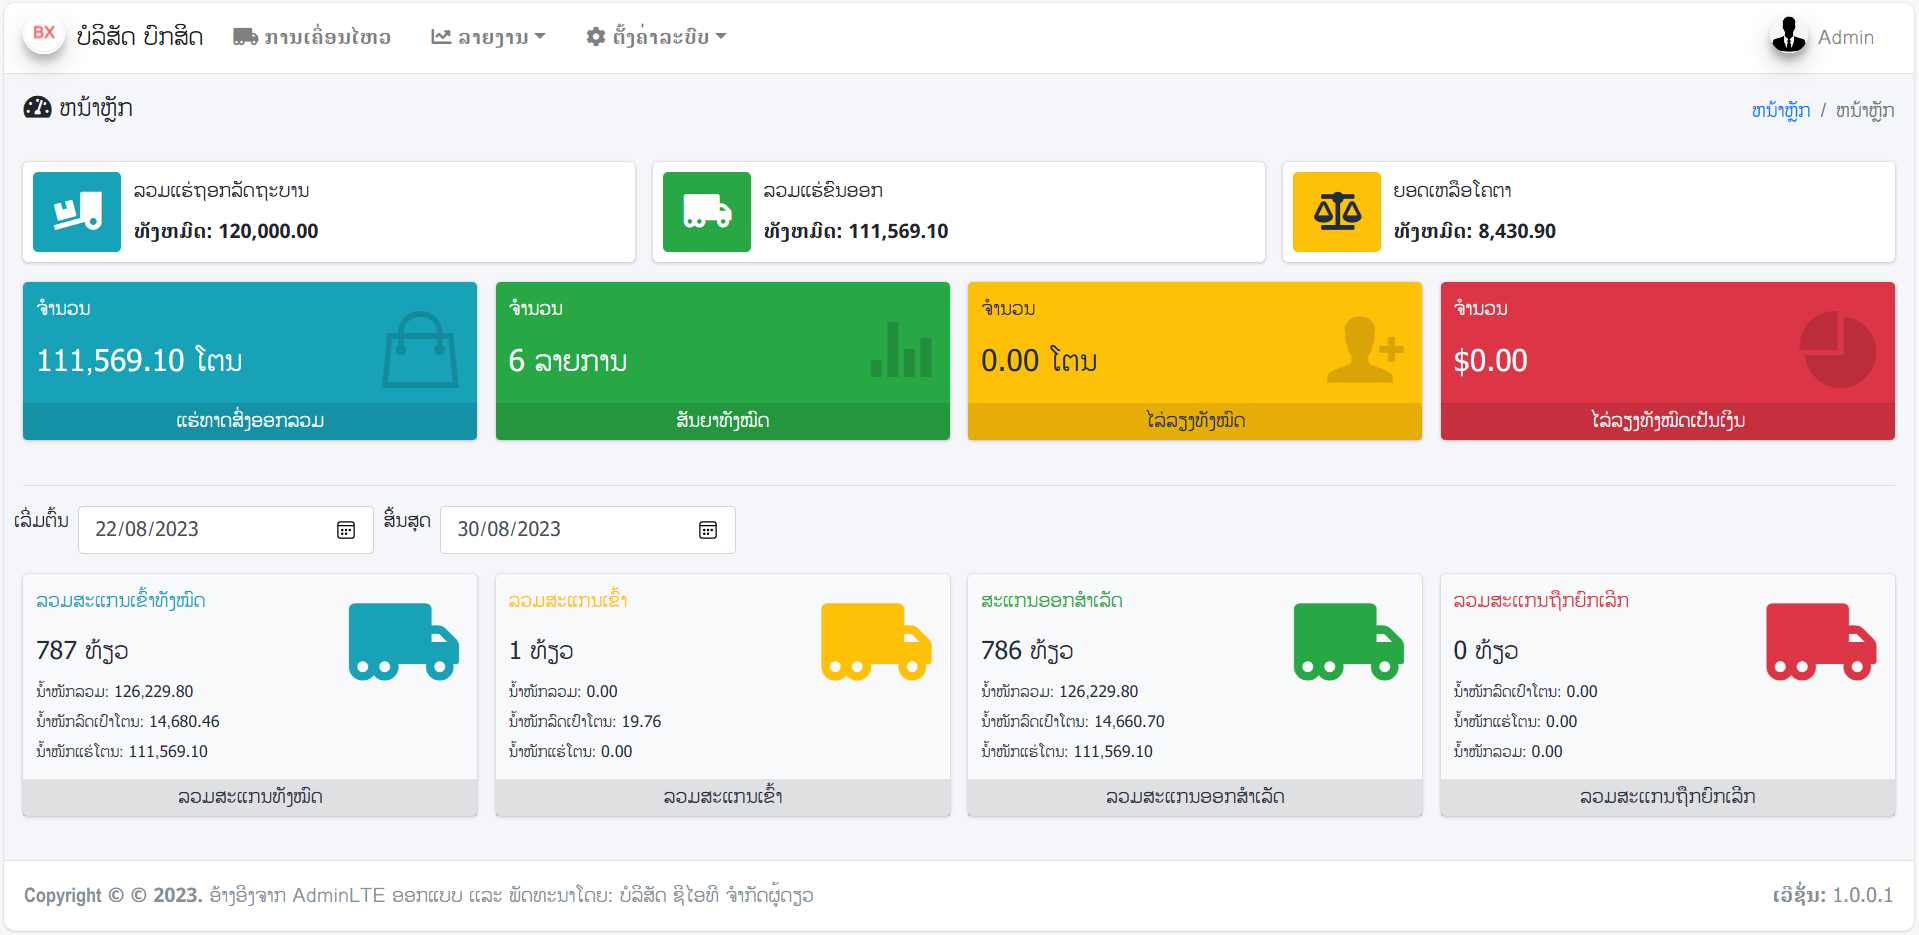Click the red ລວມສະແກນຖືກຍົກເລີກ heading
1919x935 pixels.
[1541, 601]
